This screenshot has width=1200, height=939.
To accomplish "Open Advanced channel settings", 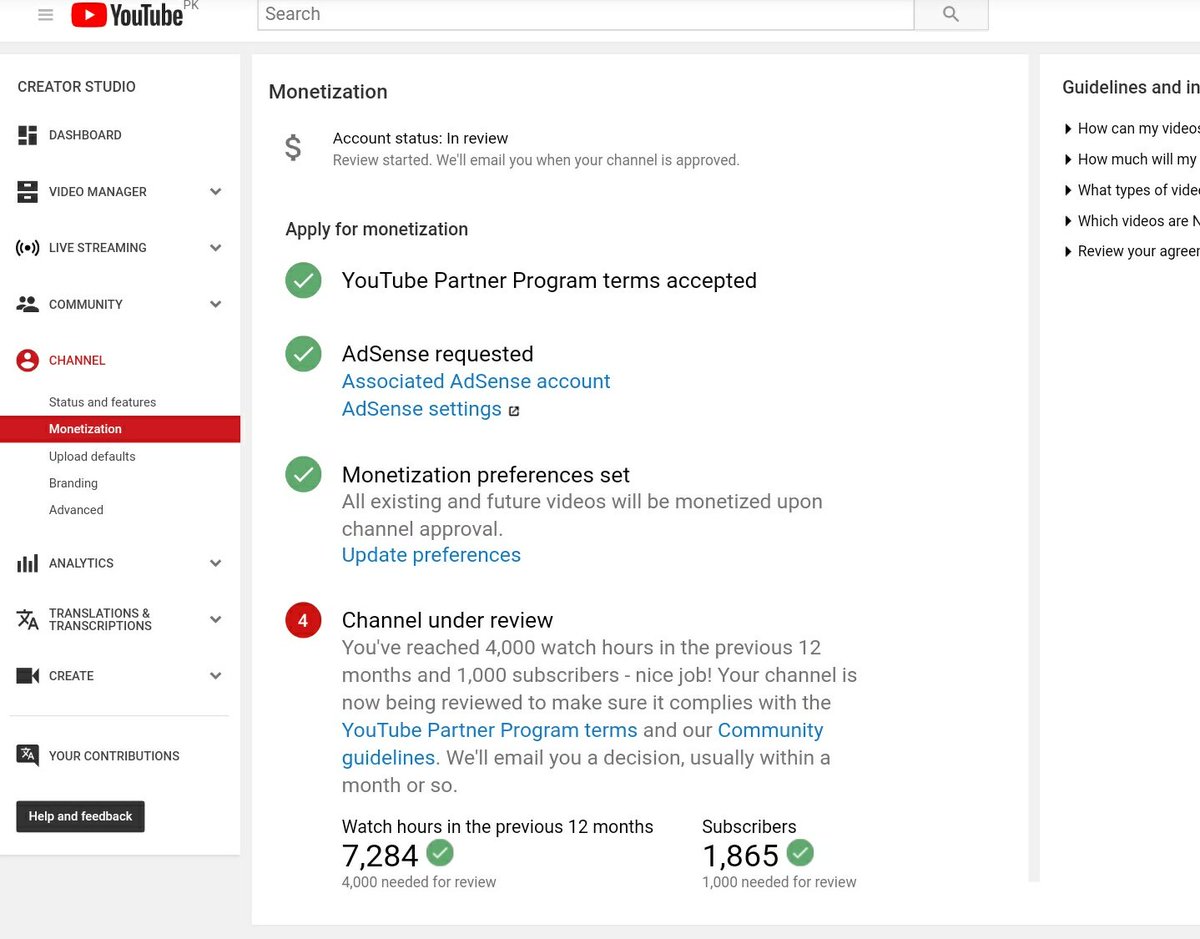I will [x=76, y=510].
